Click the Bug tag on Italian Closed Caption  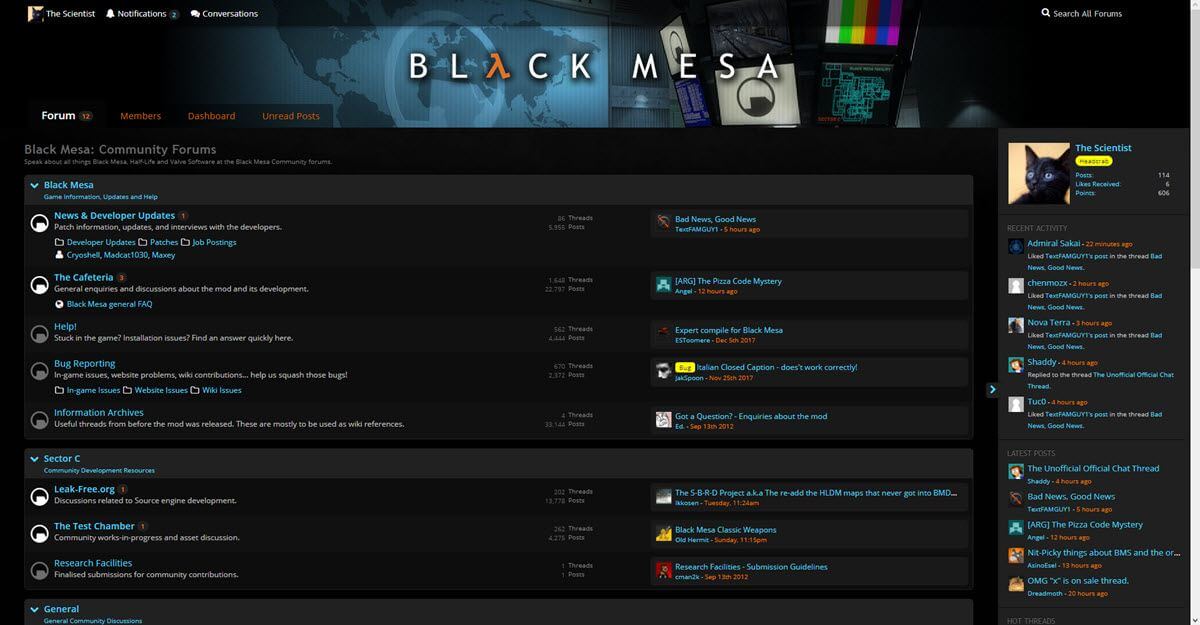click(x=684, y=367)
